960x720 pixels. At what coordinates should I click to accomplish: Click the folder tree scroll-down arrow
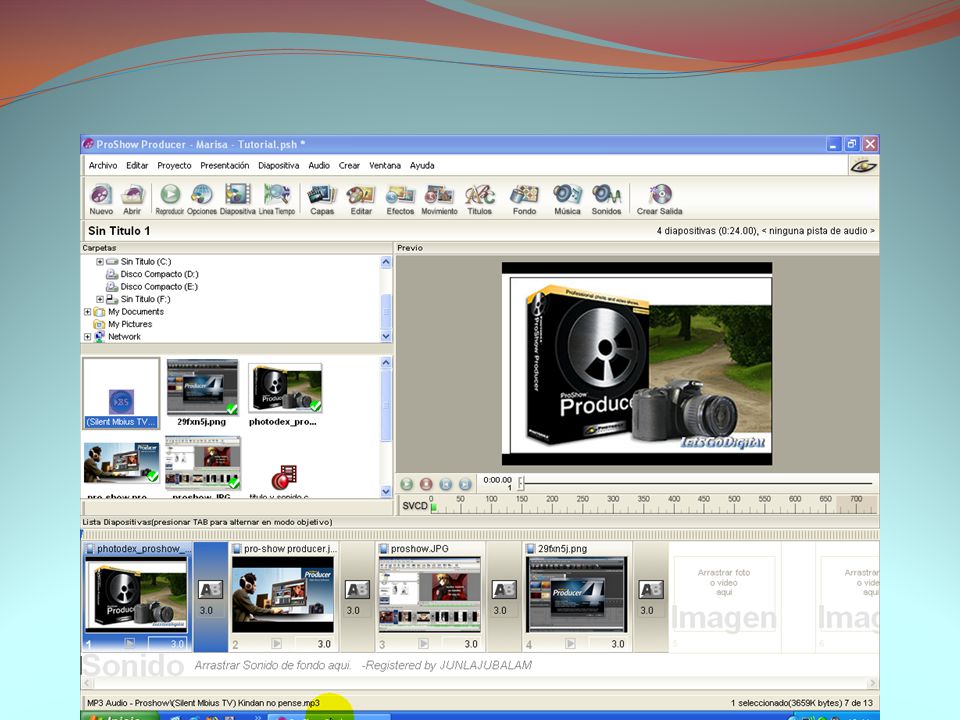point(386,336)
